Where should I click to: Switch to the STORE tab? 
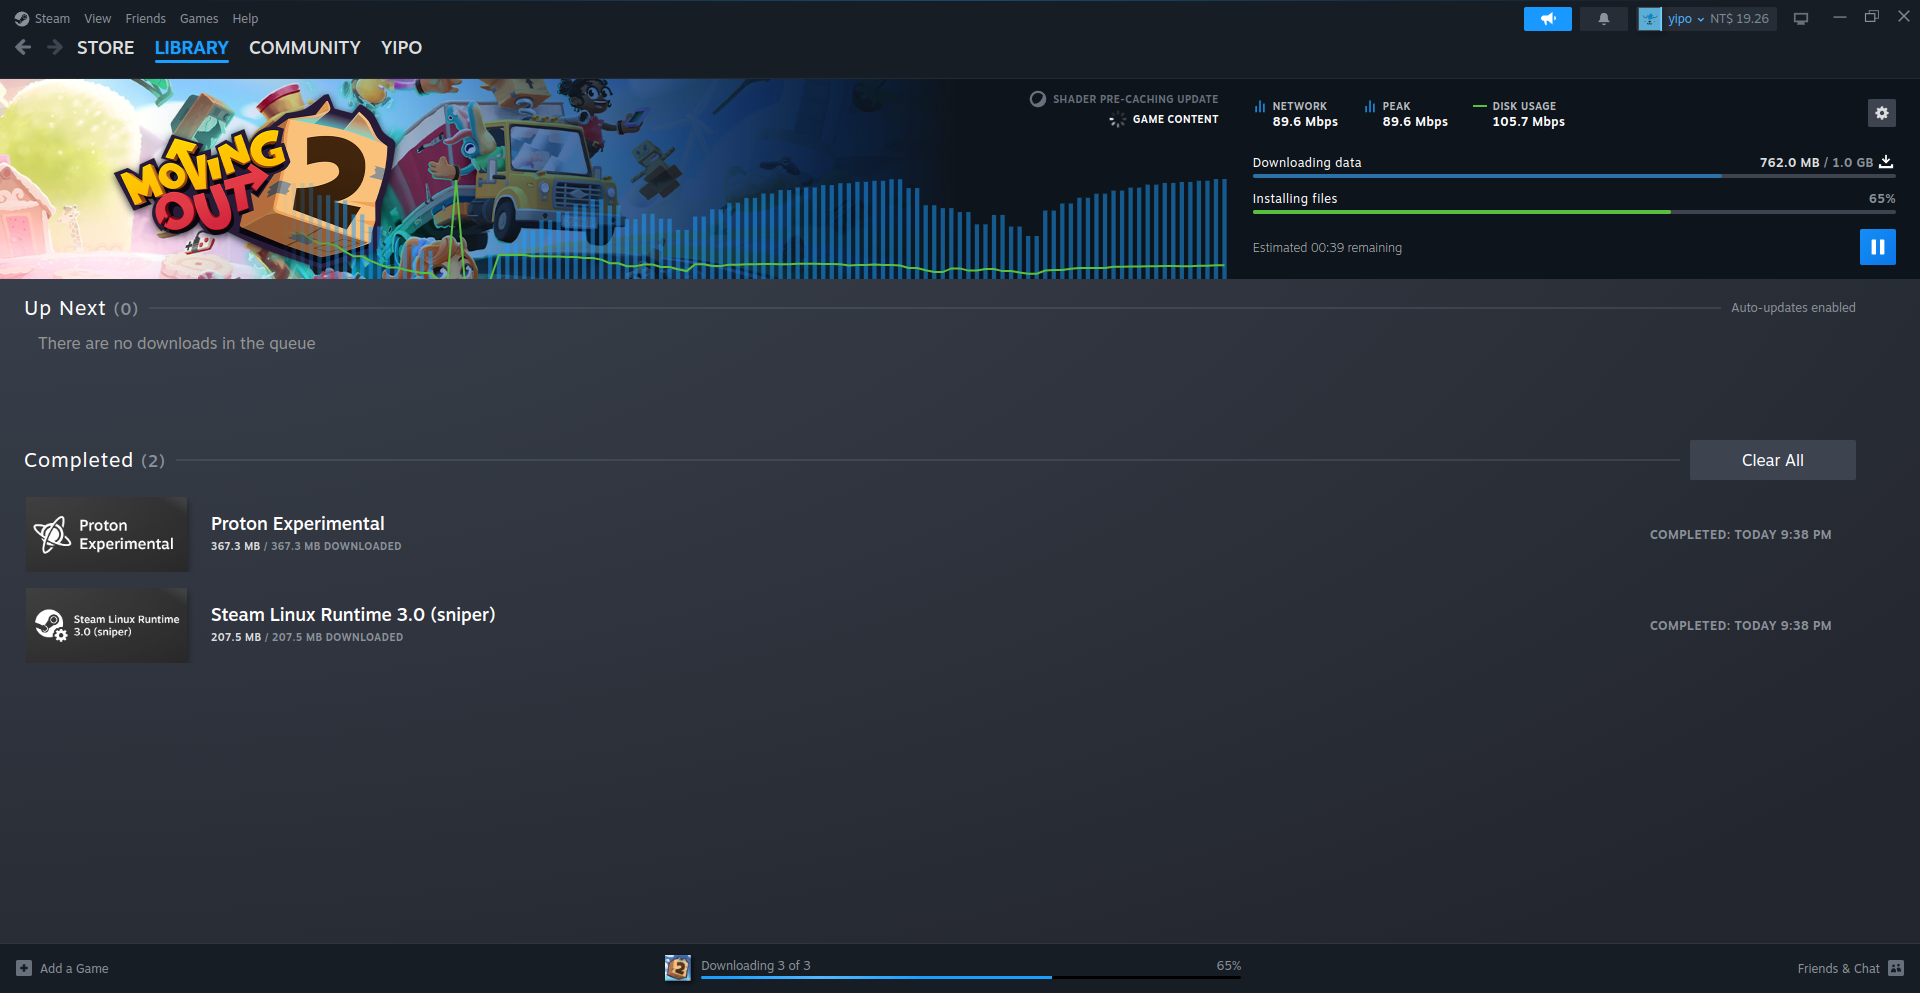(x=105, y=48)
